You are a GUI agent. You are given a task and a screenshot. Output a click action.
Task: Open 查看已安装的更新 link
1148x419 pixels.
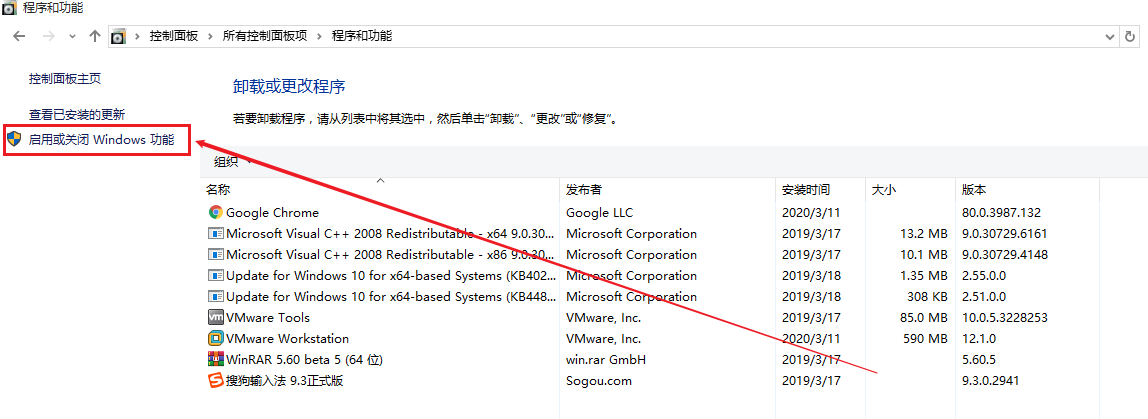(77, 115)
